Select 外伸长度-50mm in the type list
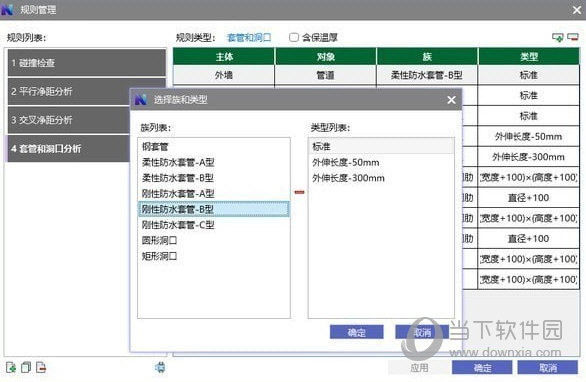 pyautogui.click(x=381, y=162)
